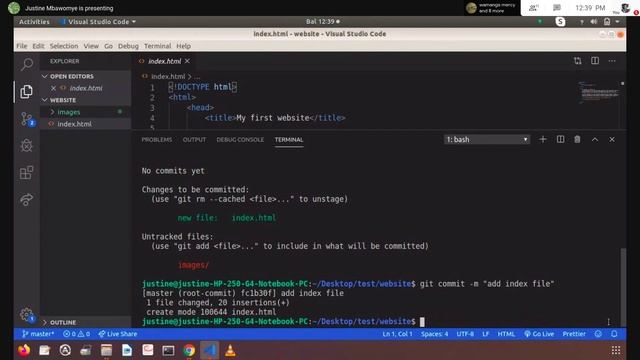Click index.html in editor breadcrumb

[x=168, y=76]
